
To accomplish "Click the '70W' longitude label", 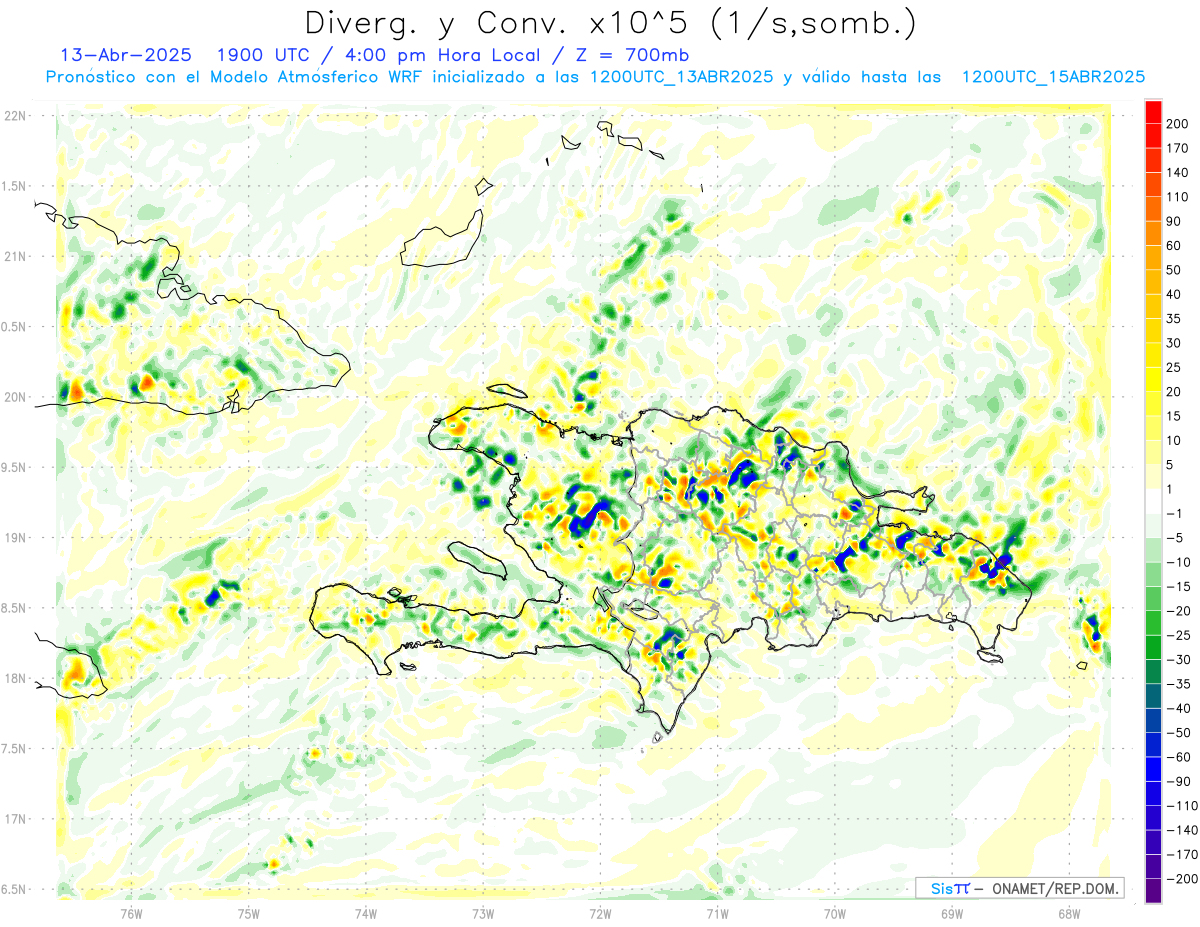I will point(835,913).
